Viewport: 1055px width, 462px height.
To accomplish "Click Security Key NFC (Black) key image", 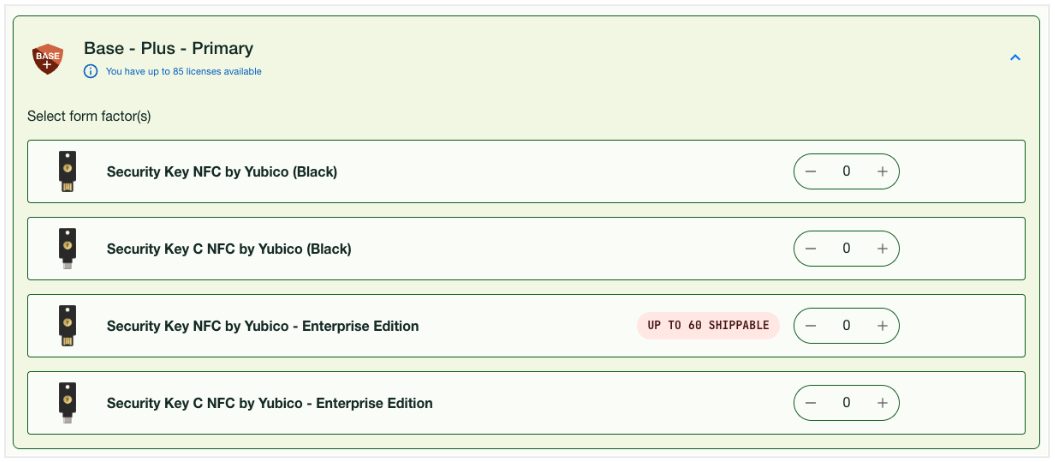I will click(67, 171).
